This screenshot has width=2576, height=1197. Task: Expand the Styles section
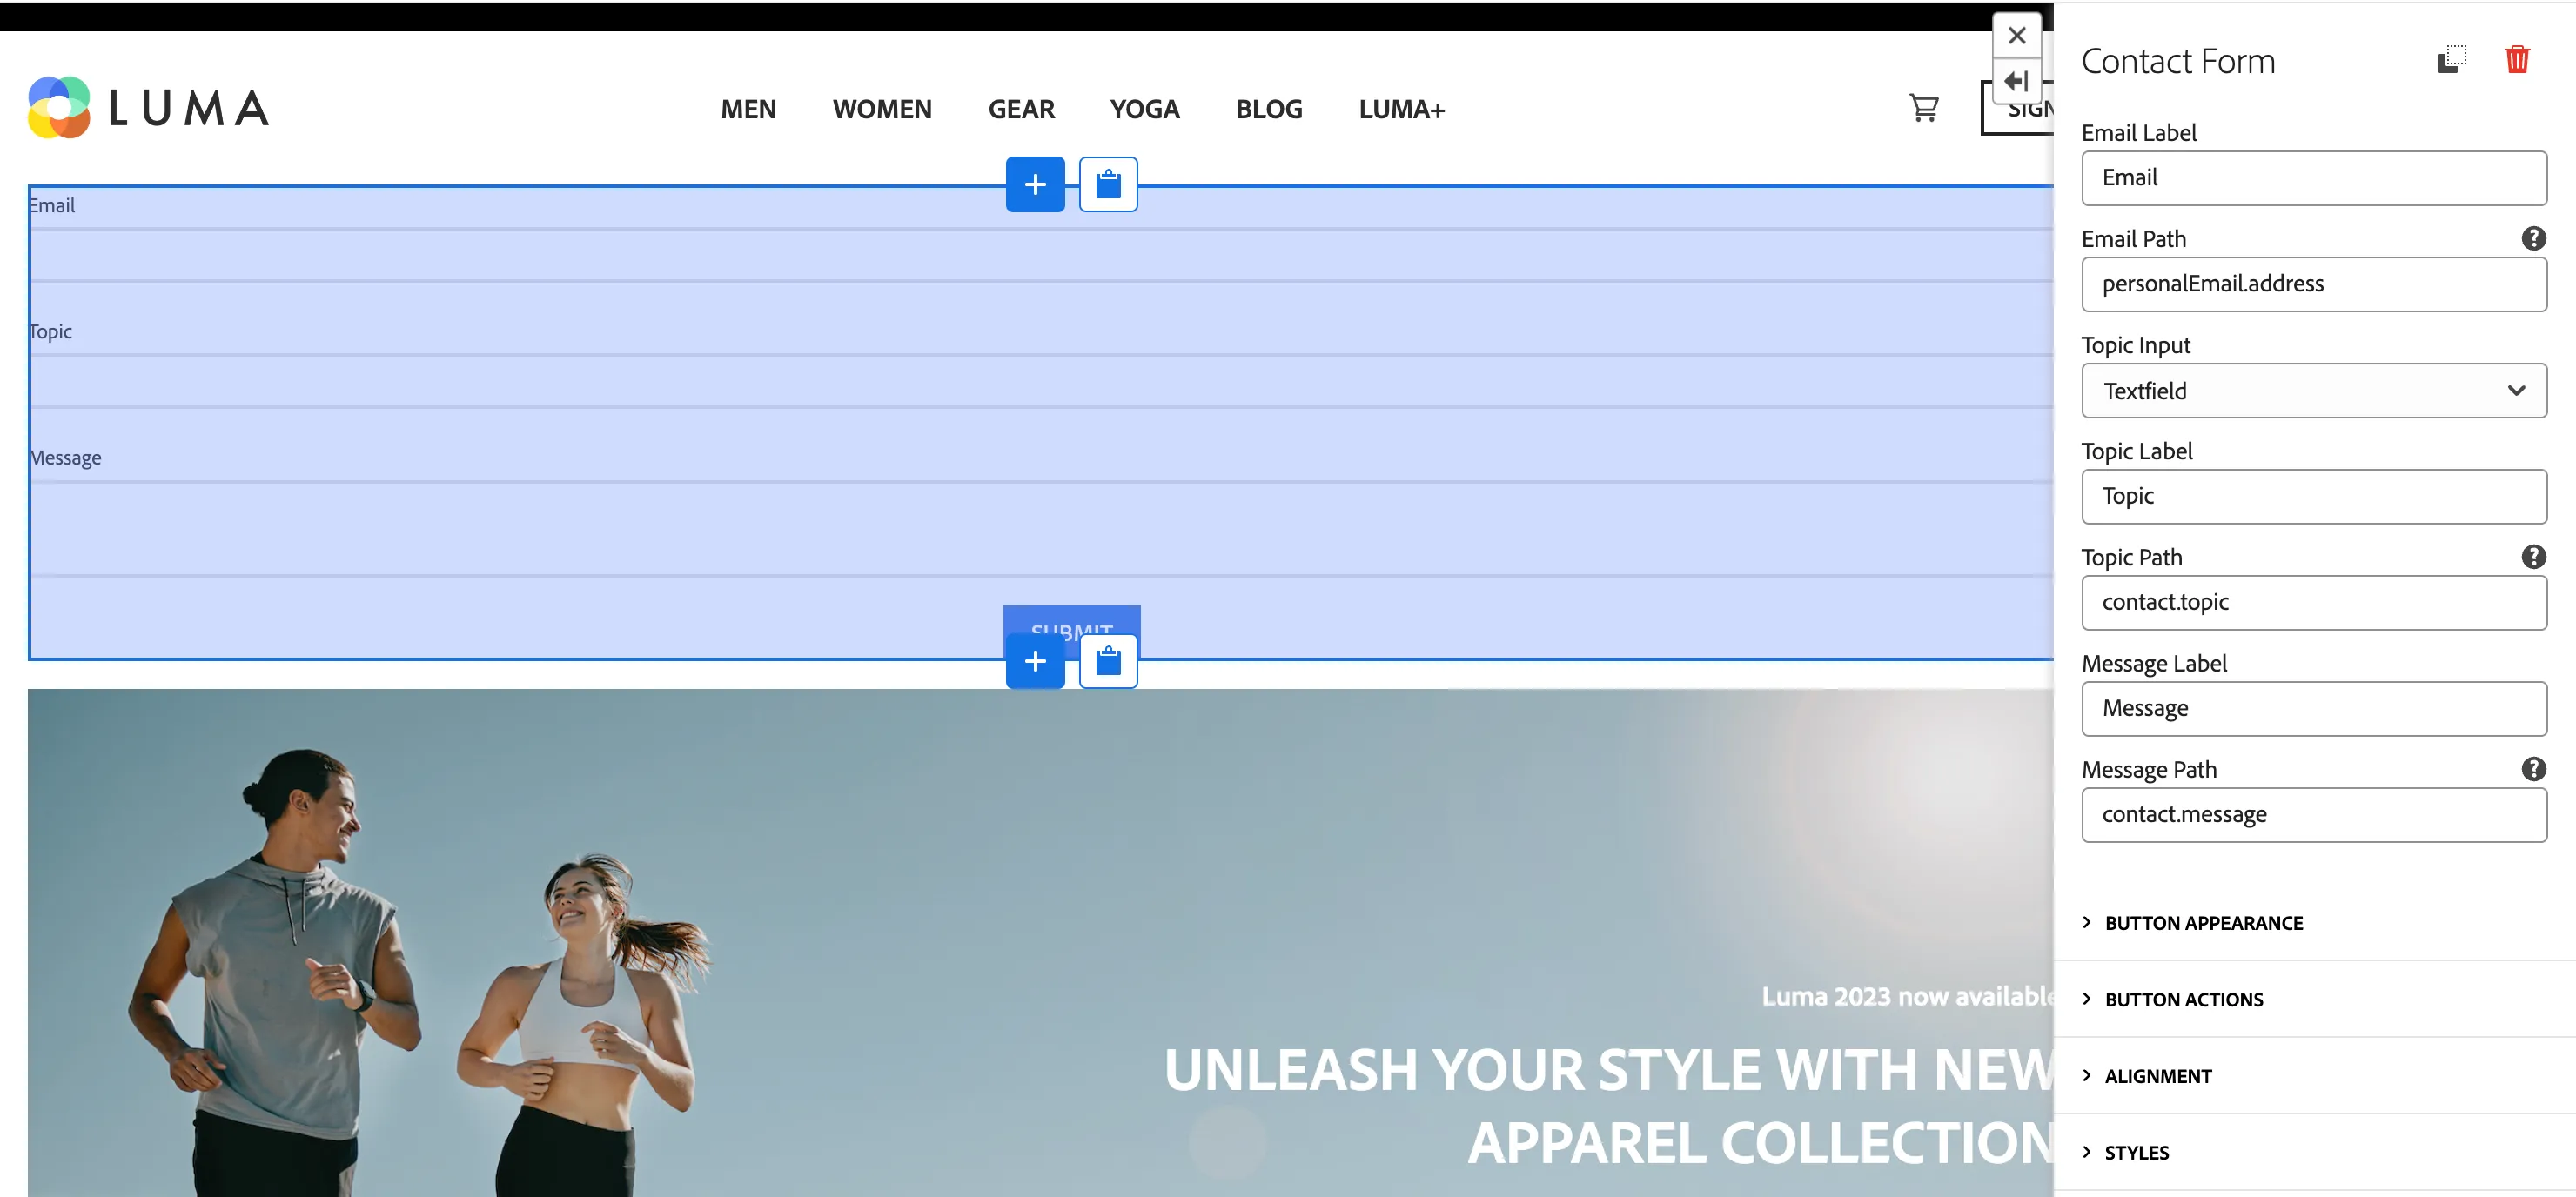click(2136, 1152)
